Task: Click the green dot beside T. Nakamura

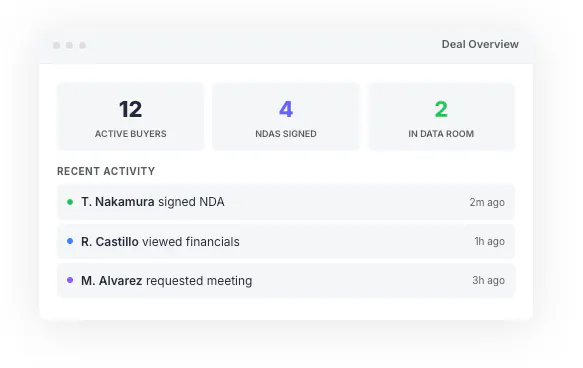Action: coord(70,202)
